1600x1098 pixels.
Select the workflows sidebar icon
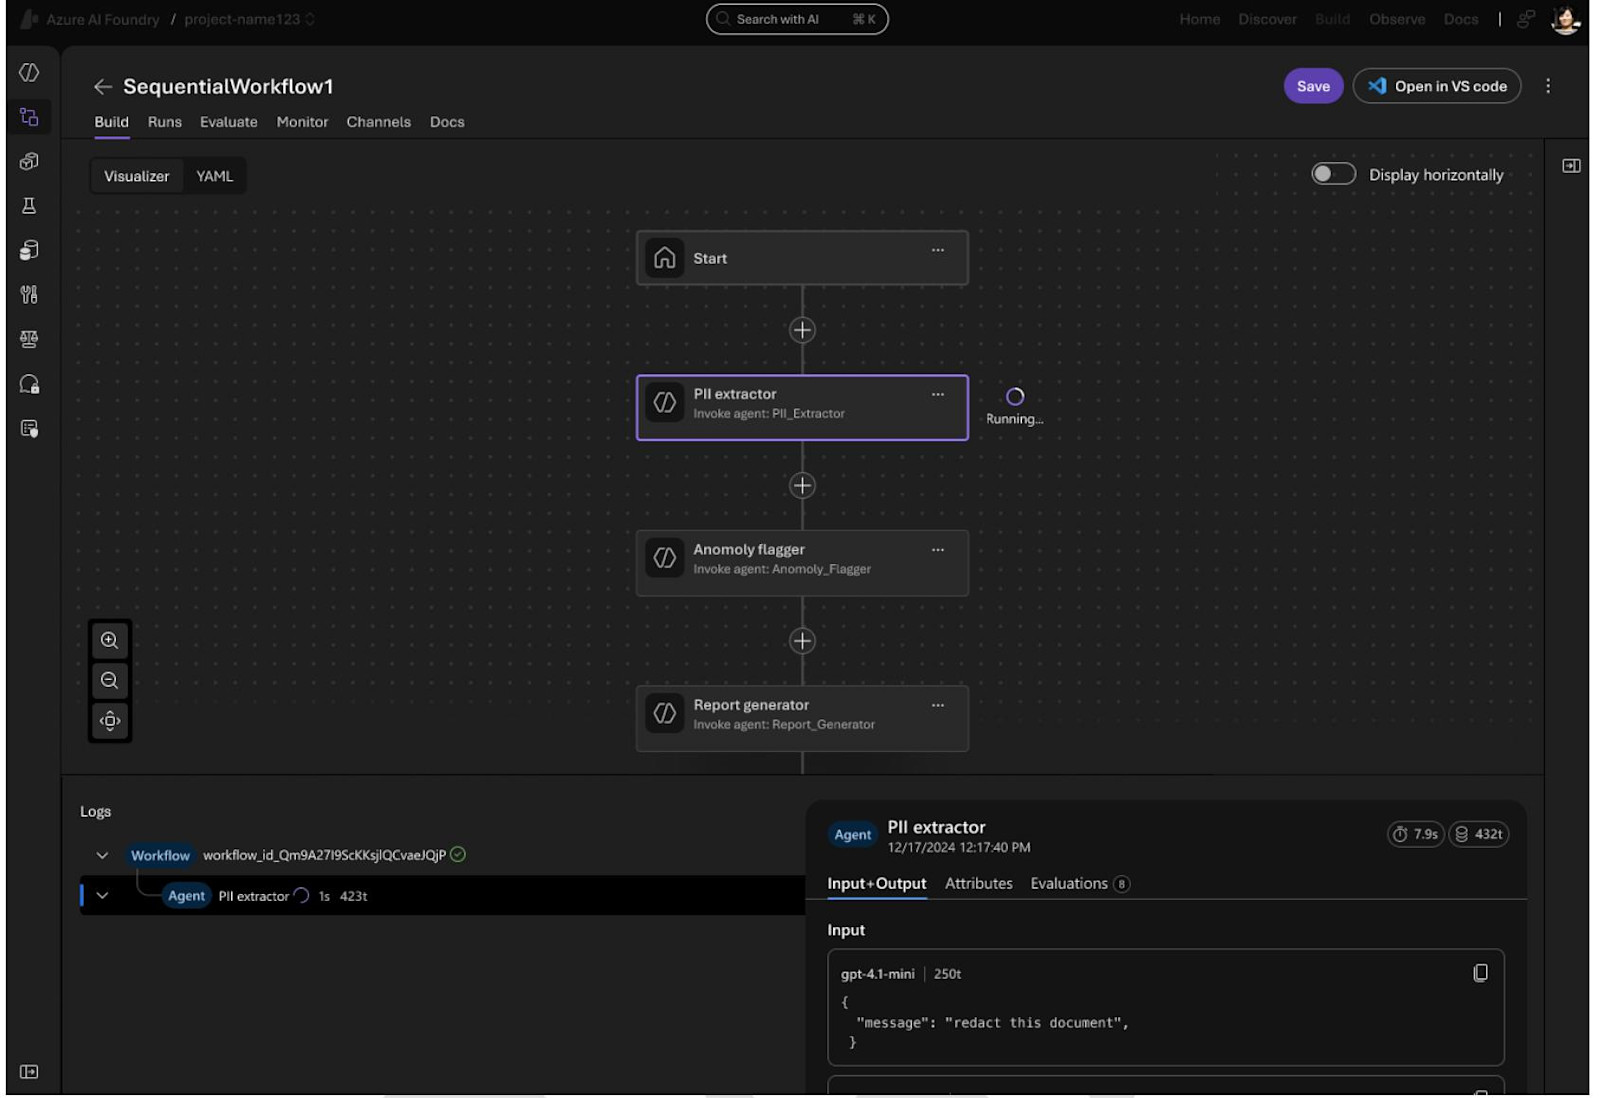point(29,117)
